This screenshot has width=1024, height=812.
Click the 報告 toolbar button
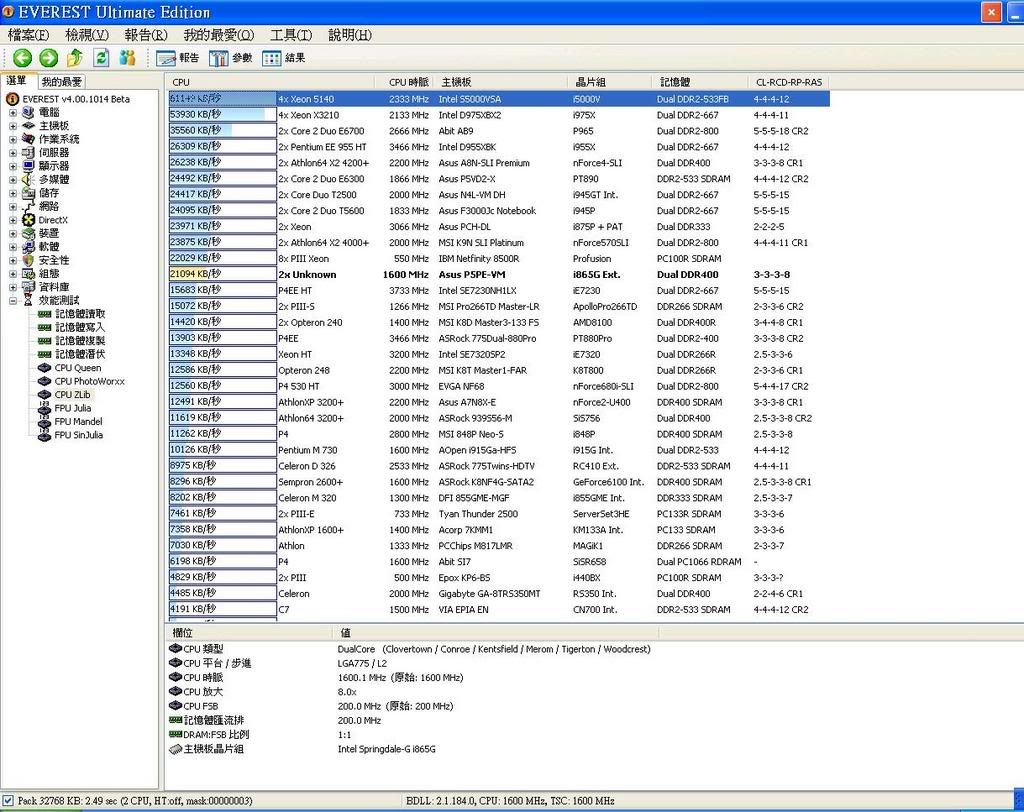[x=178, y=58]
